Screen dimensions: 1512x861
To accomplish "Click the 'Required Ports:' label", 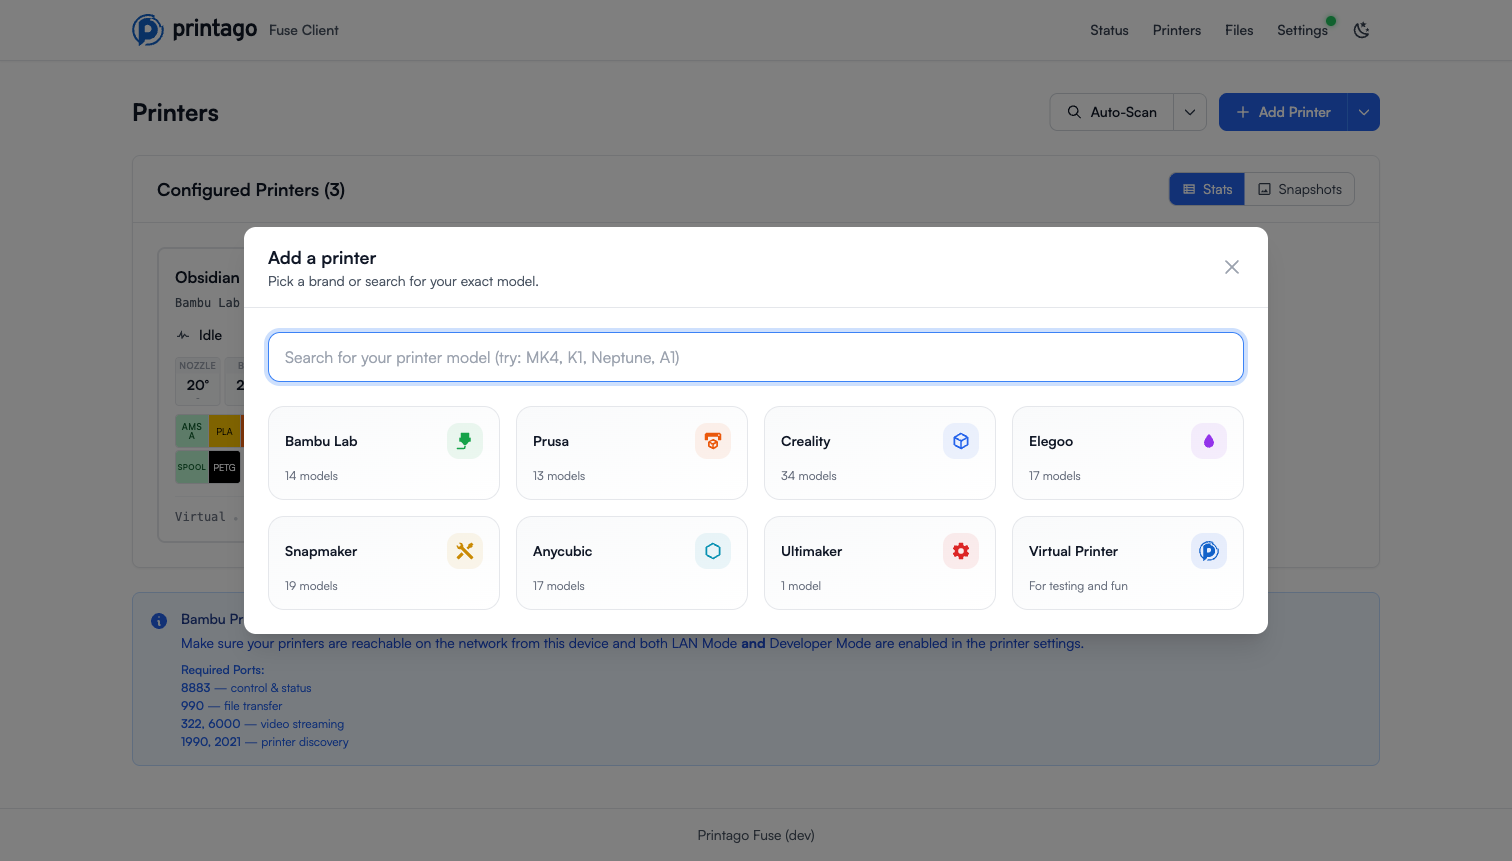I will (x=223, y=670).
